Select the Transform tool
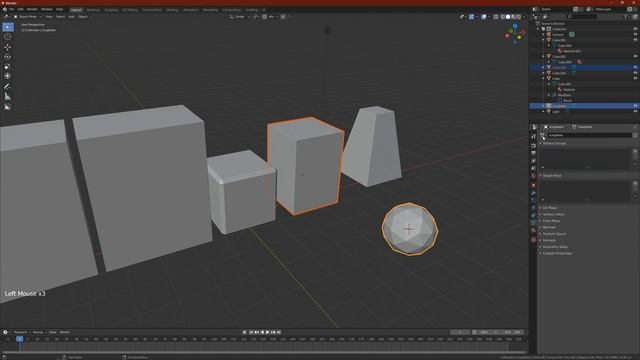 pyautogui.click(x=7, y=76)
